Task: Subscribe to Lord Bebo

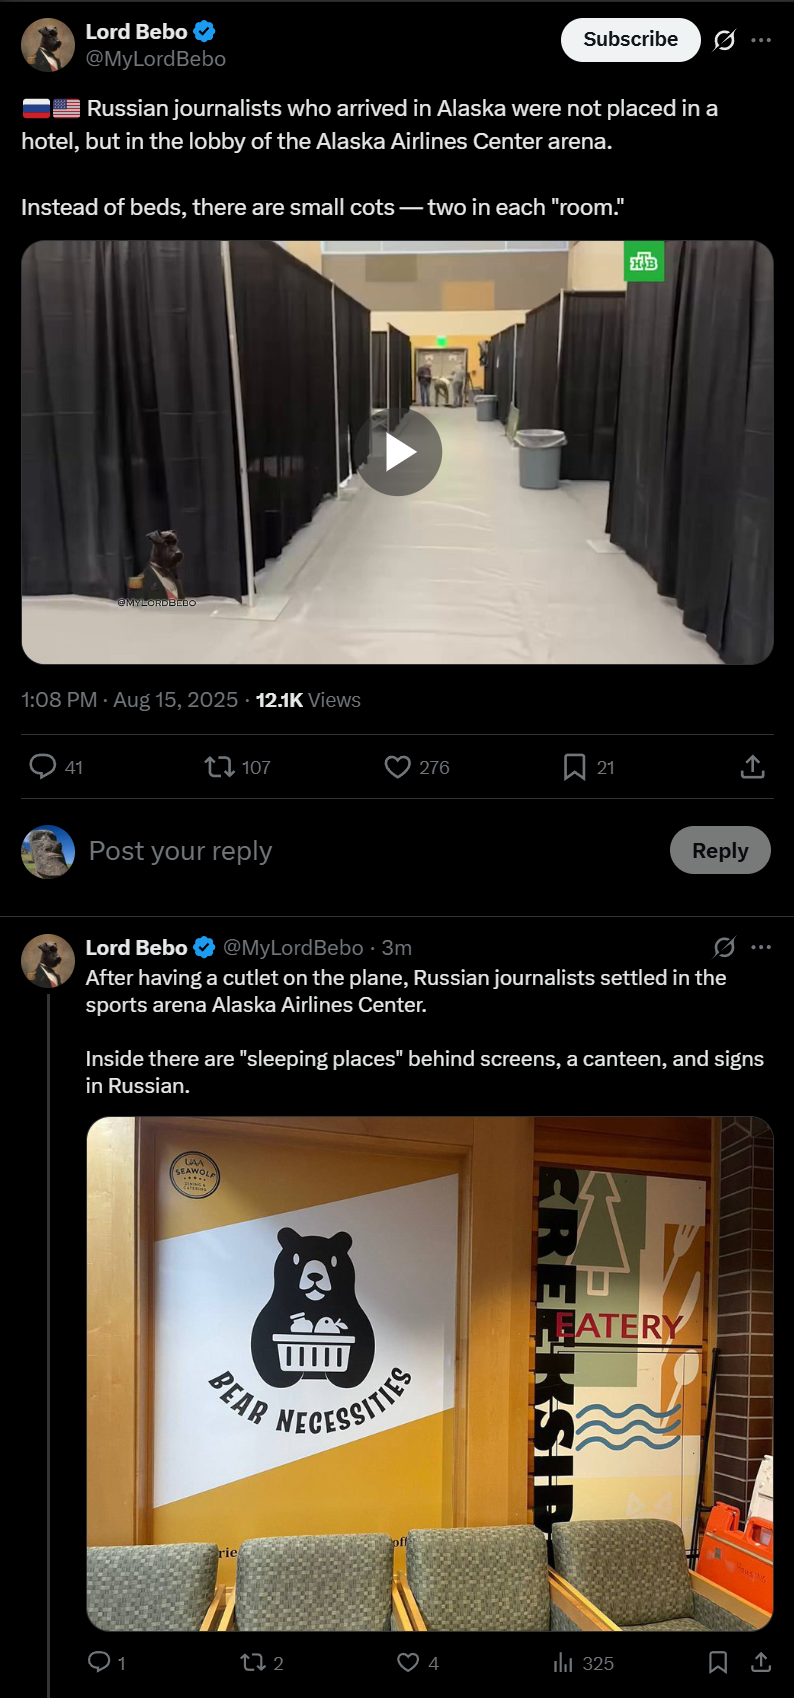Action: [x=630, y=40]
